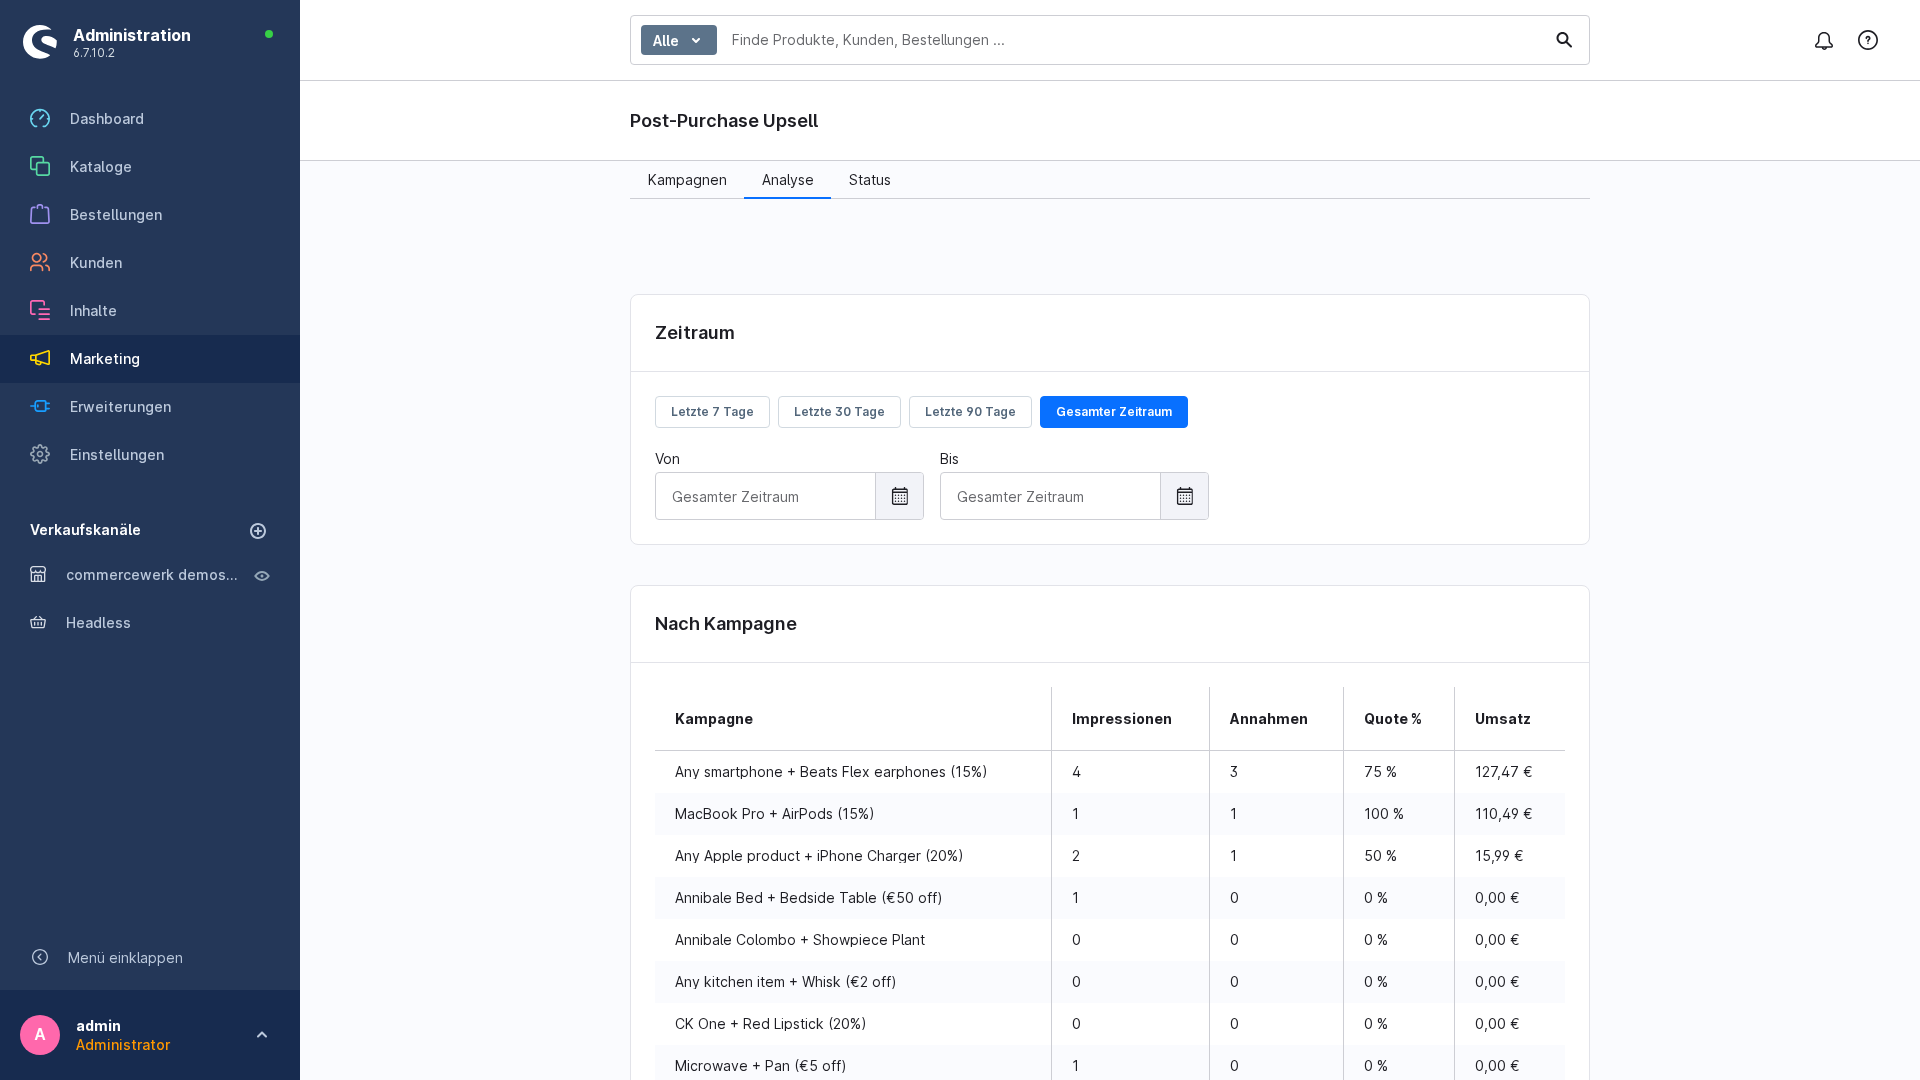Click the Erweiterungen plug icon
The image size is (1920, 1080).
[40, 407]
